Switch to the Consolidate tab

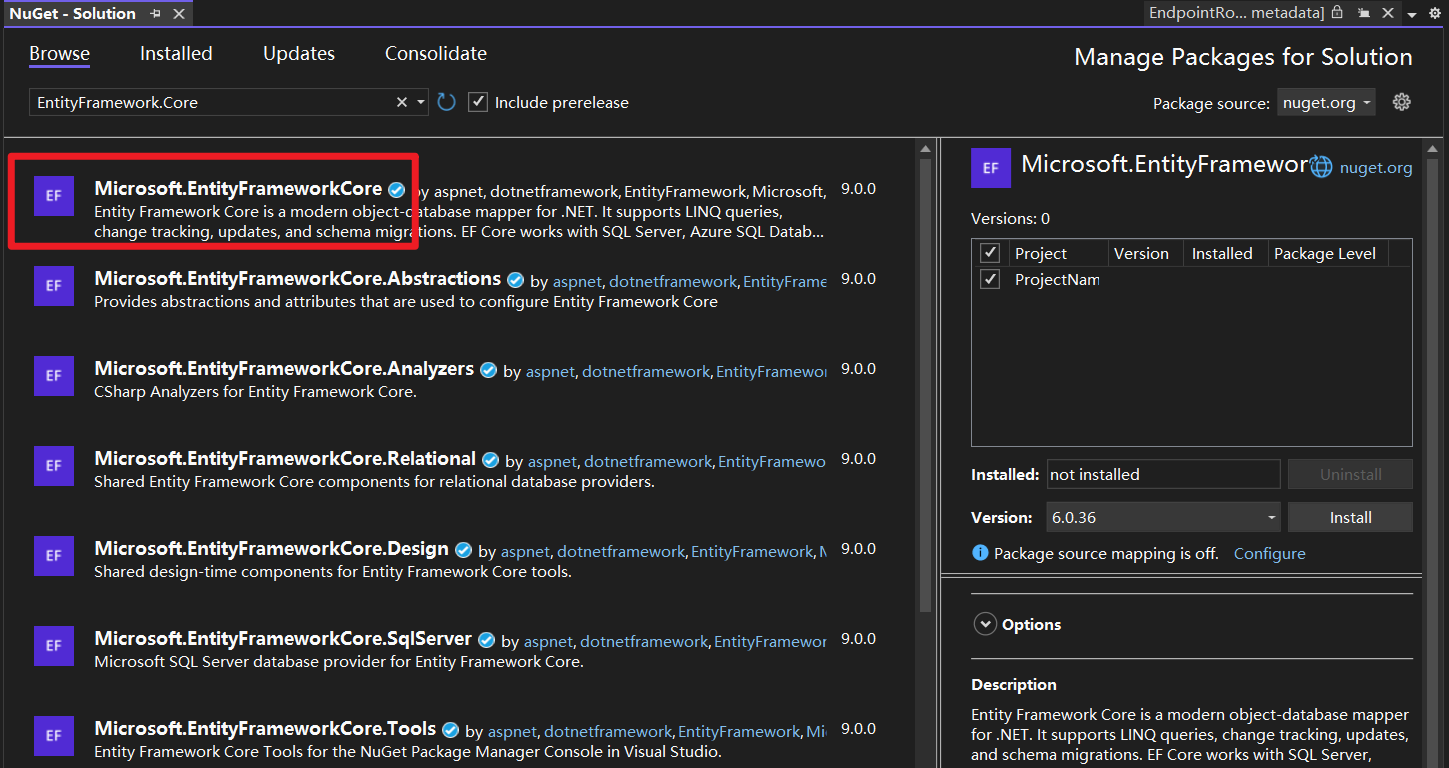tap(436, 54)
